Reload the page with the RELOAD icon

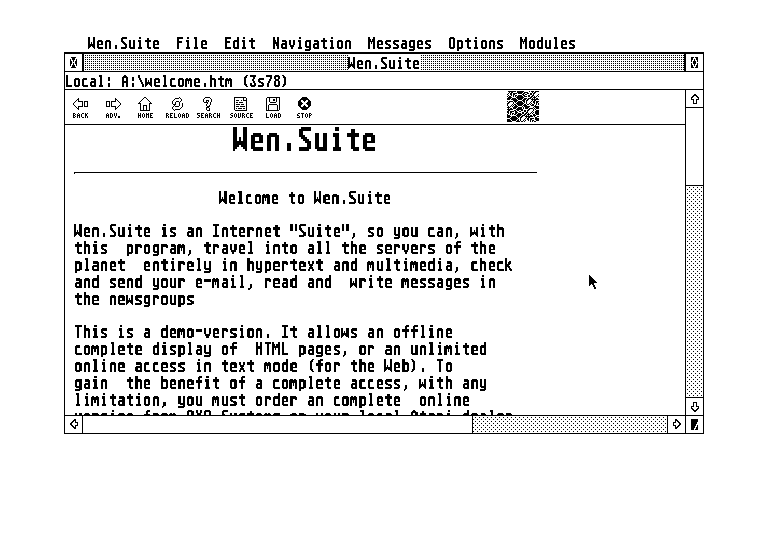[177, 107]
